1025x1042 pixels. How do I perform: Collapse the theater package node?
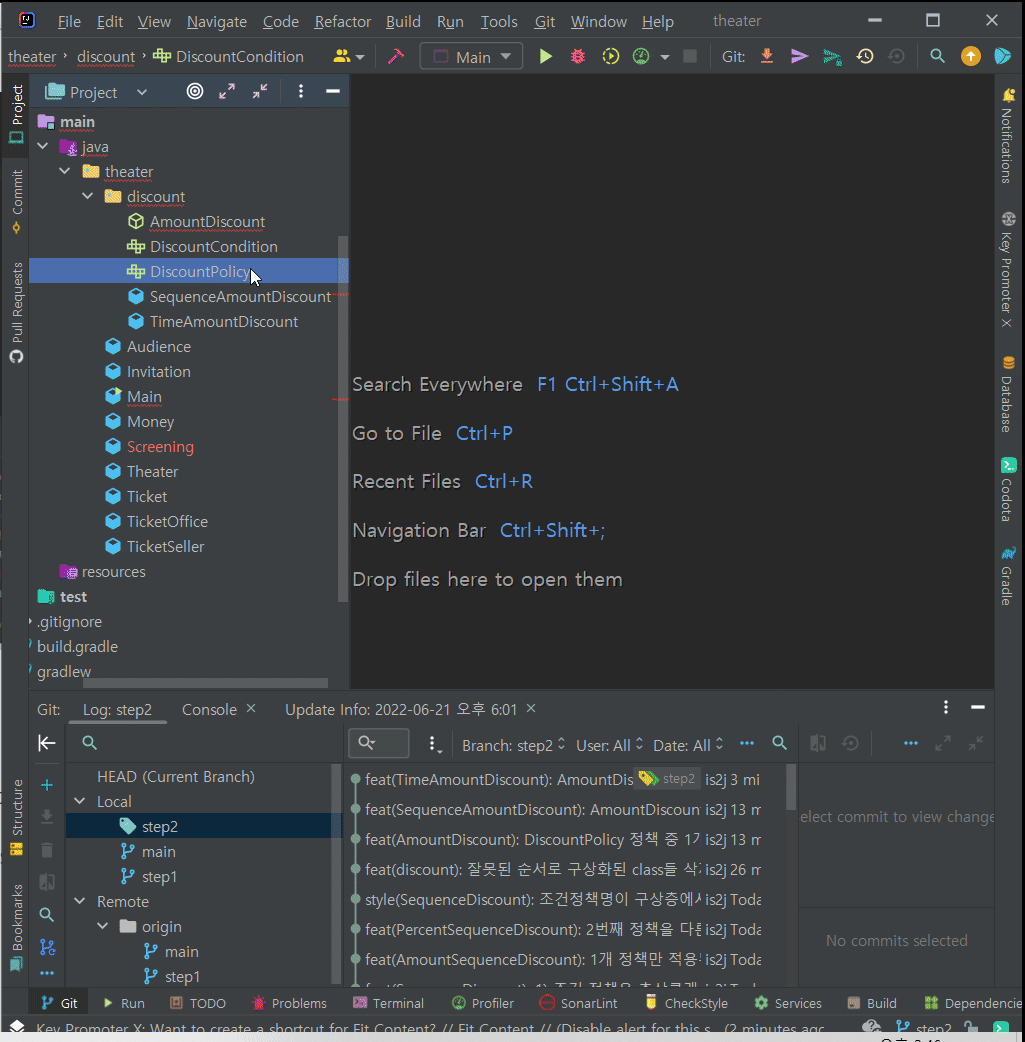coord(65,171)
